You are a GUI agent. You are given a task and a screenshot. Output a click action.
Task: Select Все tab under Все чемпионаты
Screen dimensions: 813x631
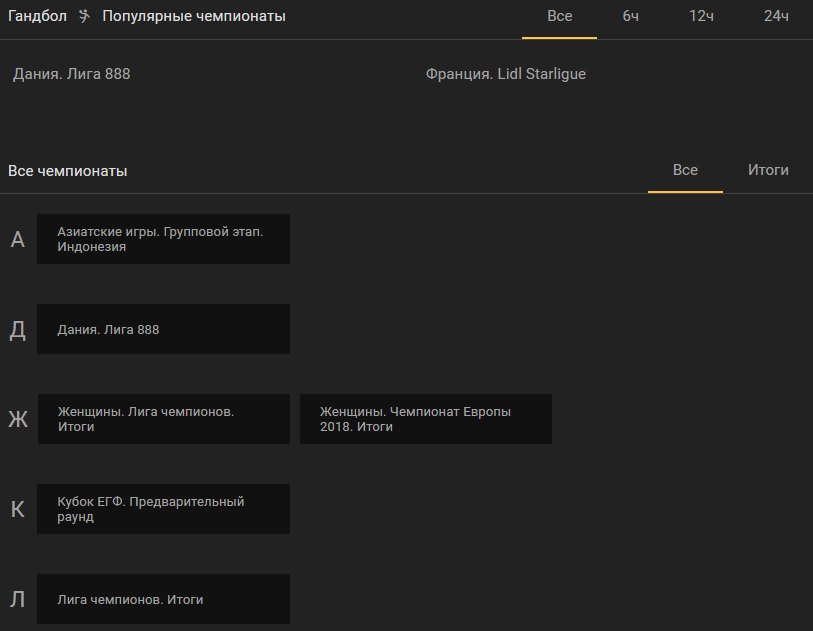tap(685, 171)
